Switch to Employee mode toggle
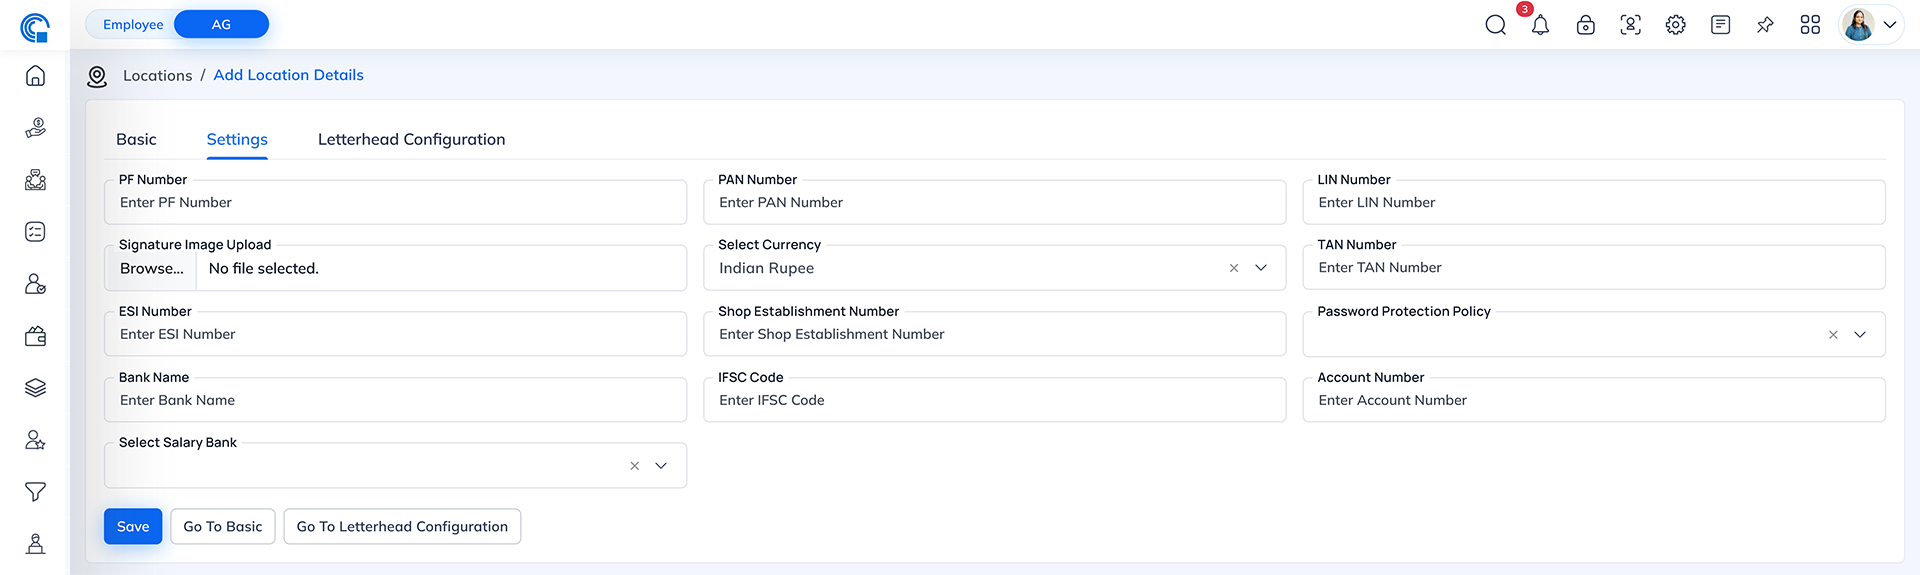 click(x=133, y=25)
